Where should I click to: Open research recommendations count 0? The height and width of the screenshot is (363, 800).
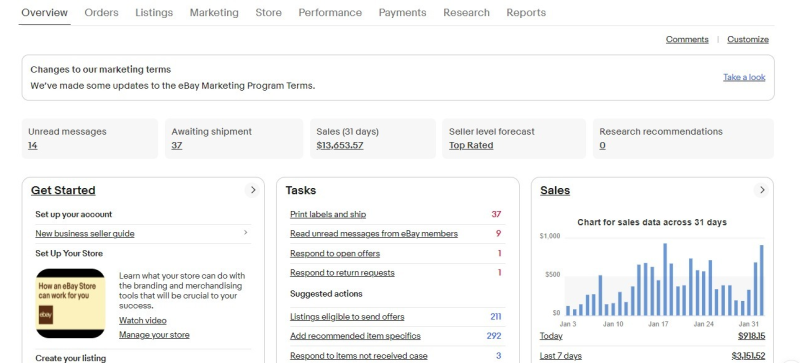[603, 146]
